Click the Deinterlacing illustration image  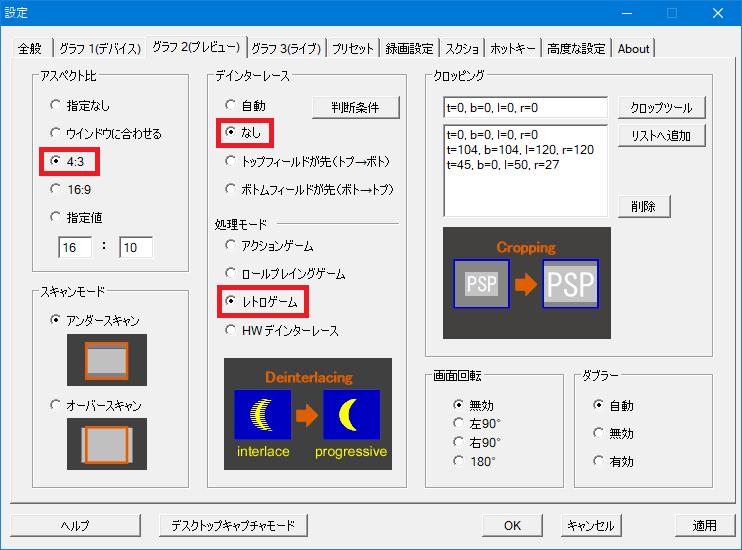coord(308,414)
